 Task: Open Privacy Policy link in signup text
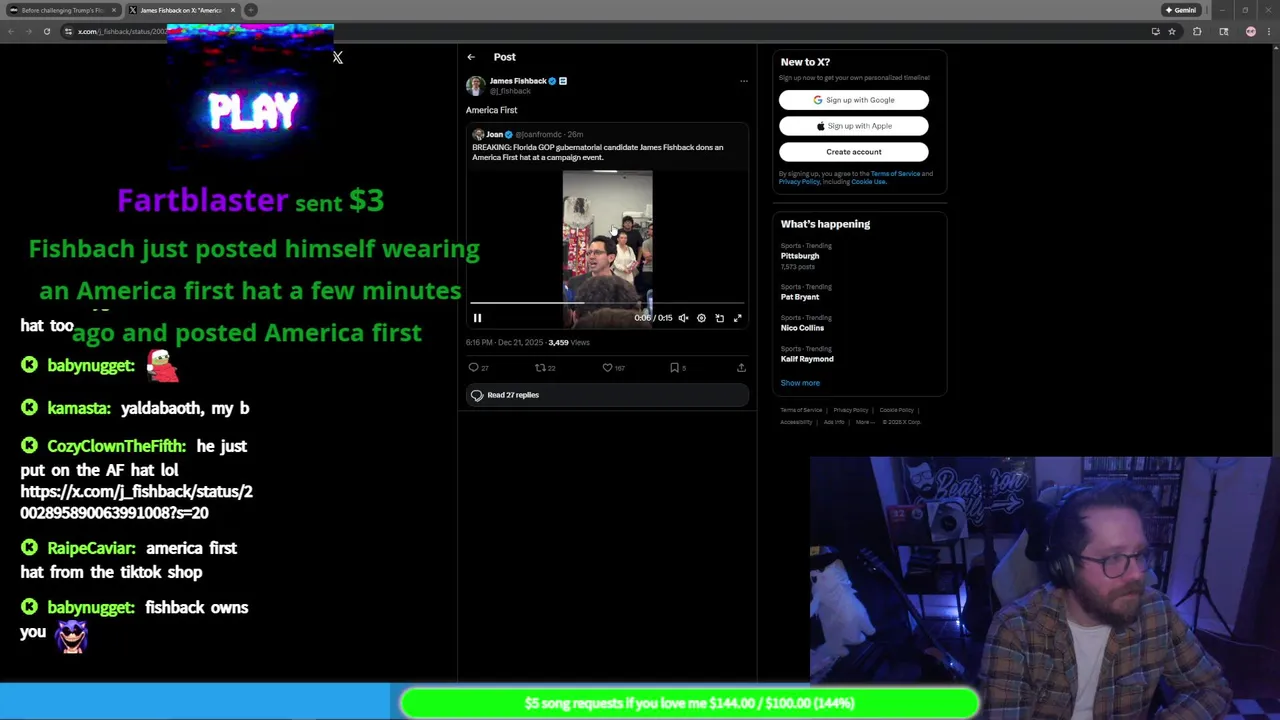[799, 182]
